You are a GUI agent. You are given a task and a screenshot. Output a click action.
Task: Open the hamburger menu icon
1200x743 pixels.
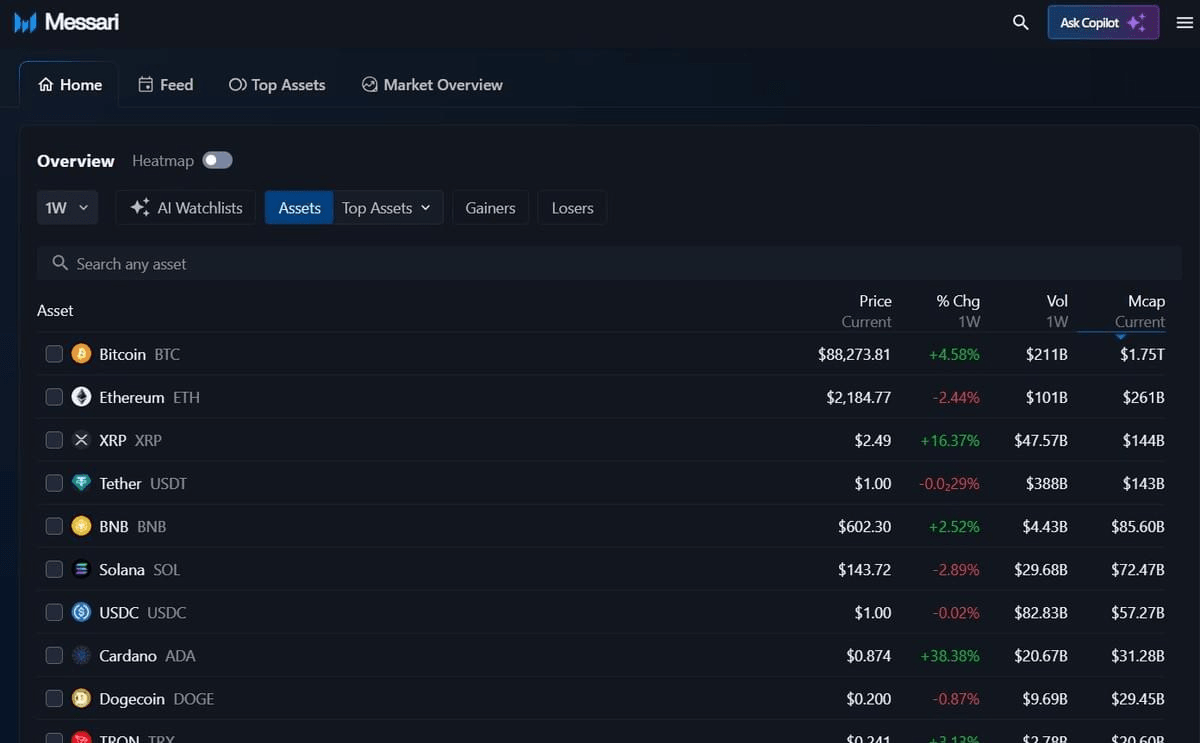(1184, 23)
